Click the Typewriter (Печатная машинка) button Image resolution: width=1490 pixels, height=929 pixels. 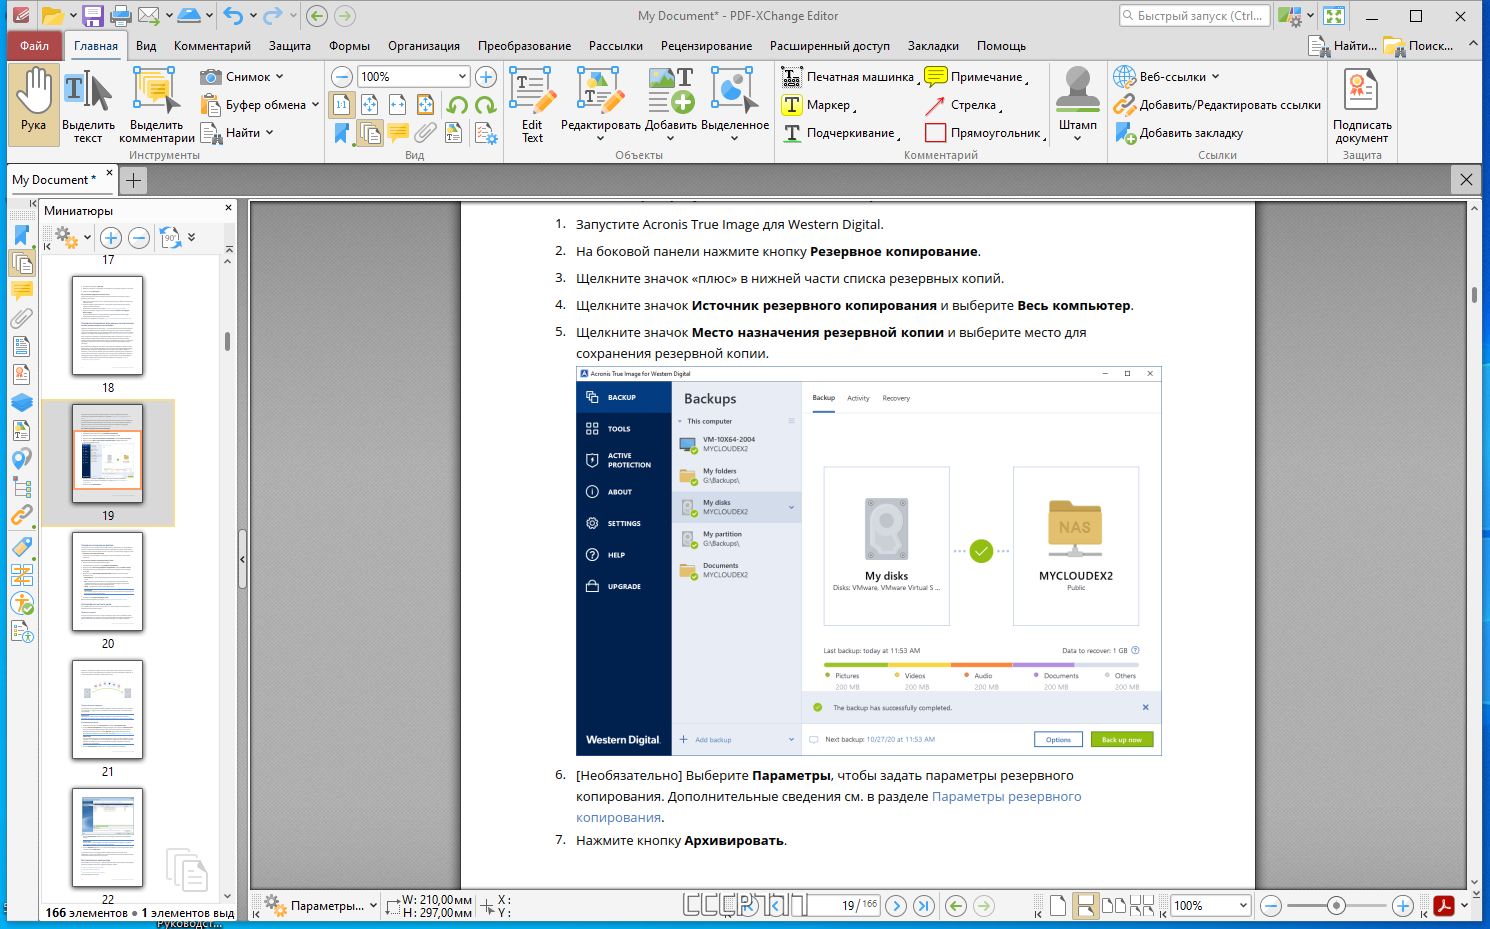tap(848, 77)
